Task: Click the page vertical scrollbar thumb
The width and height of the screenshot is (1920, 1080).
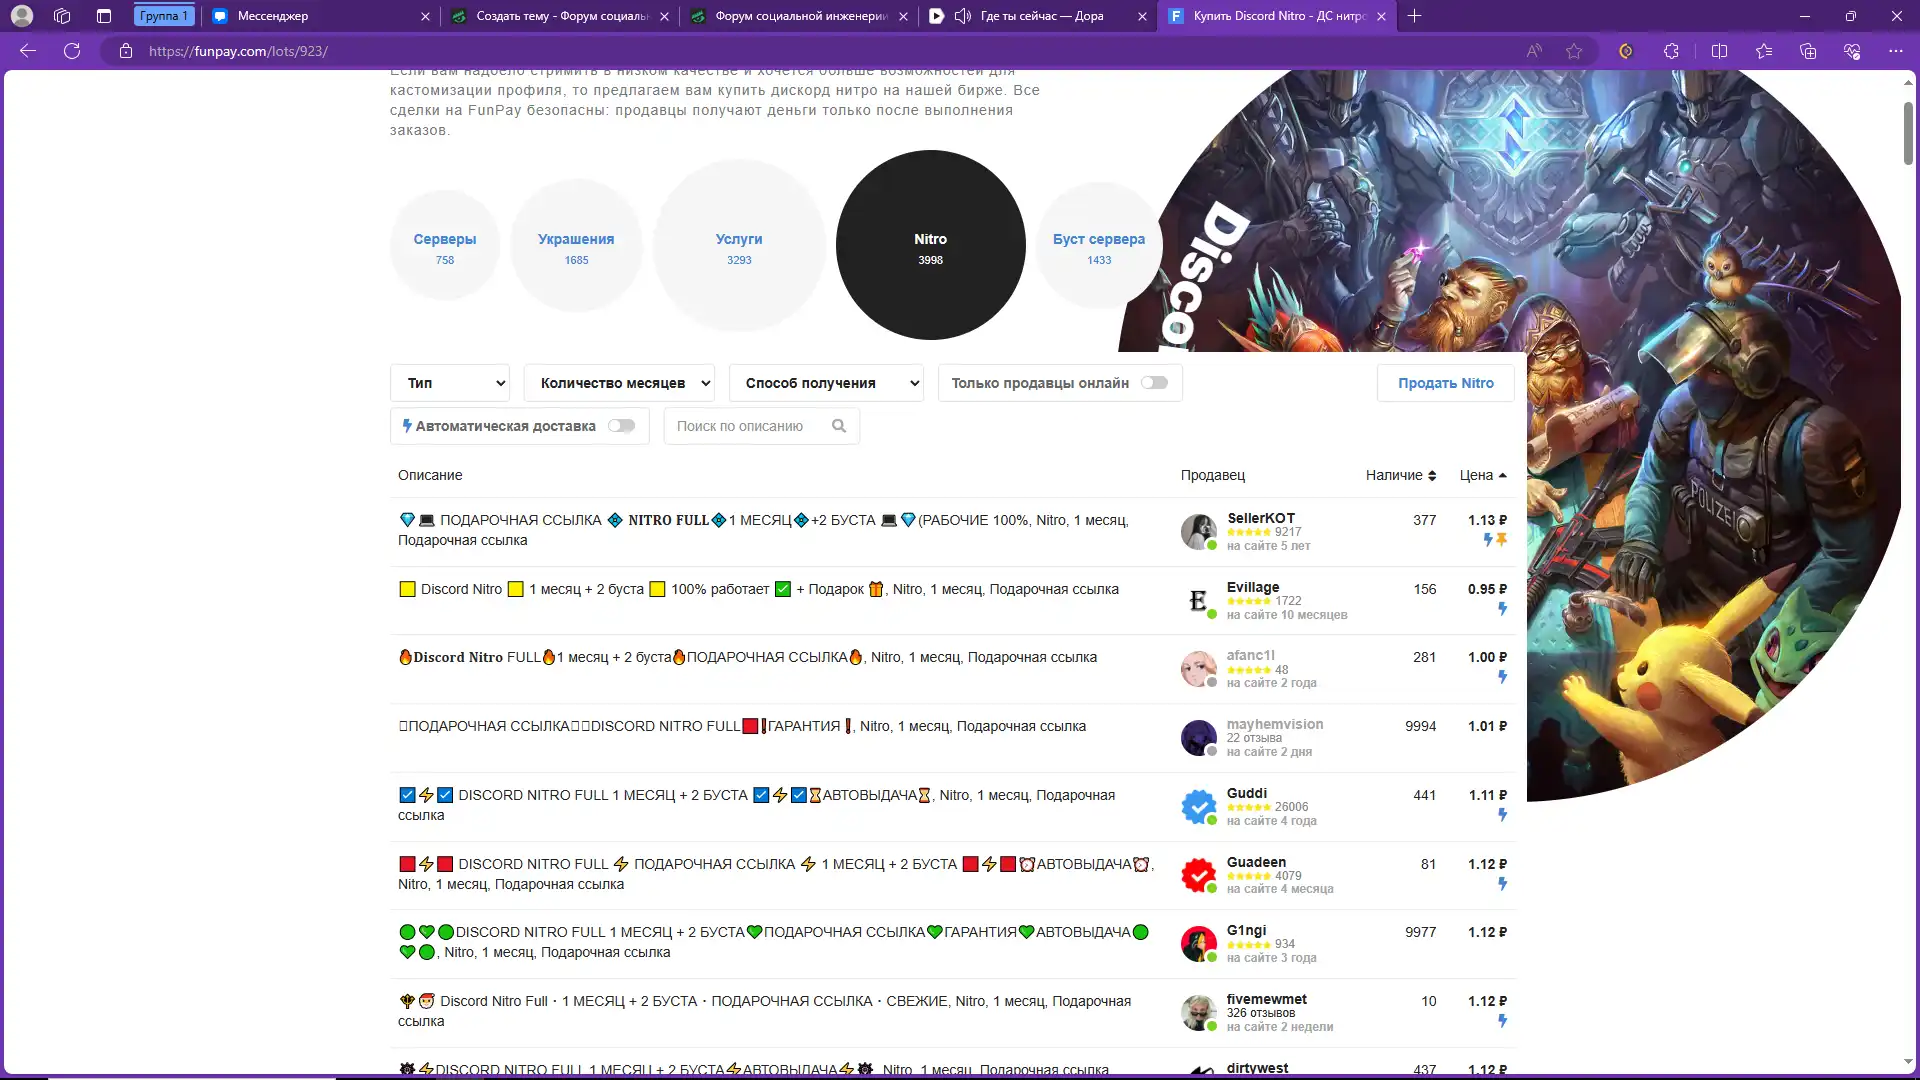Action: (x=1908, y=132)
